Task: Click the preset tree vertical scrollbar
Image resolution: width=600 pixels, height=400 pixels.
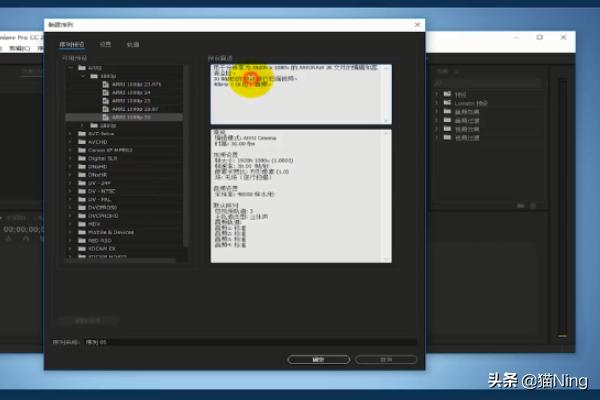Action: click(186, 157)
